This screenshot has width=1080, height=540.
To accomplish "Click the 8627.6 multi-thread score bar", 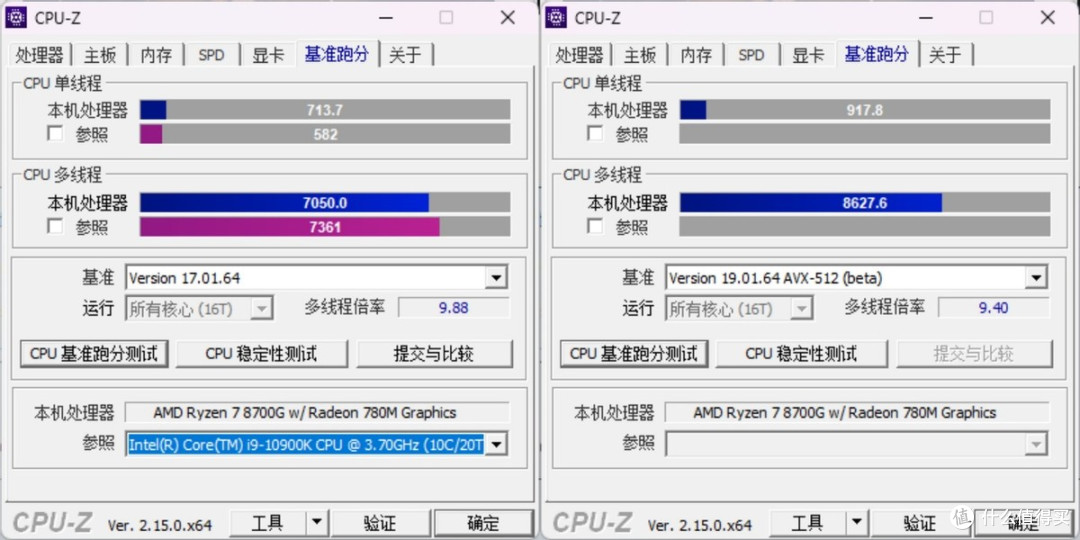I will click(x=865, y=202).
